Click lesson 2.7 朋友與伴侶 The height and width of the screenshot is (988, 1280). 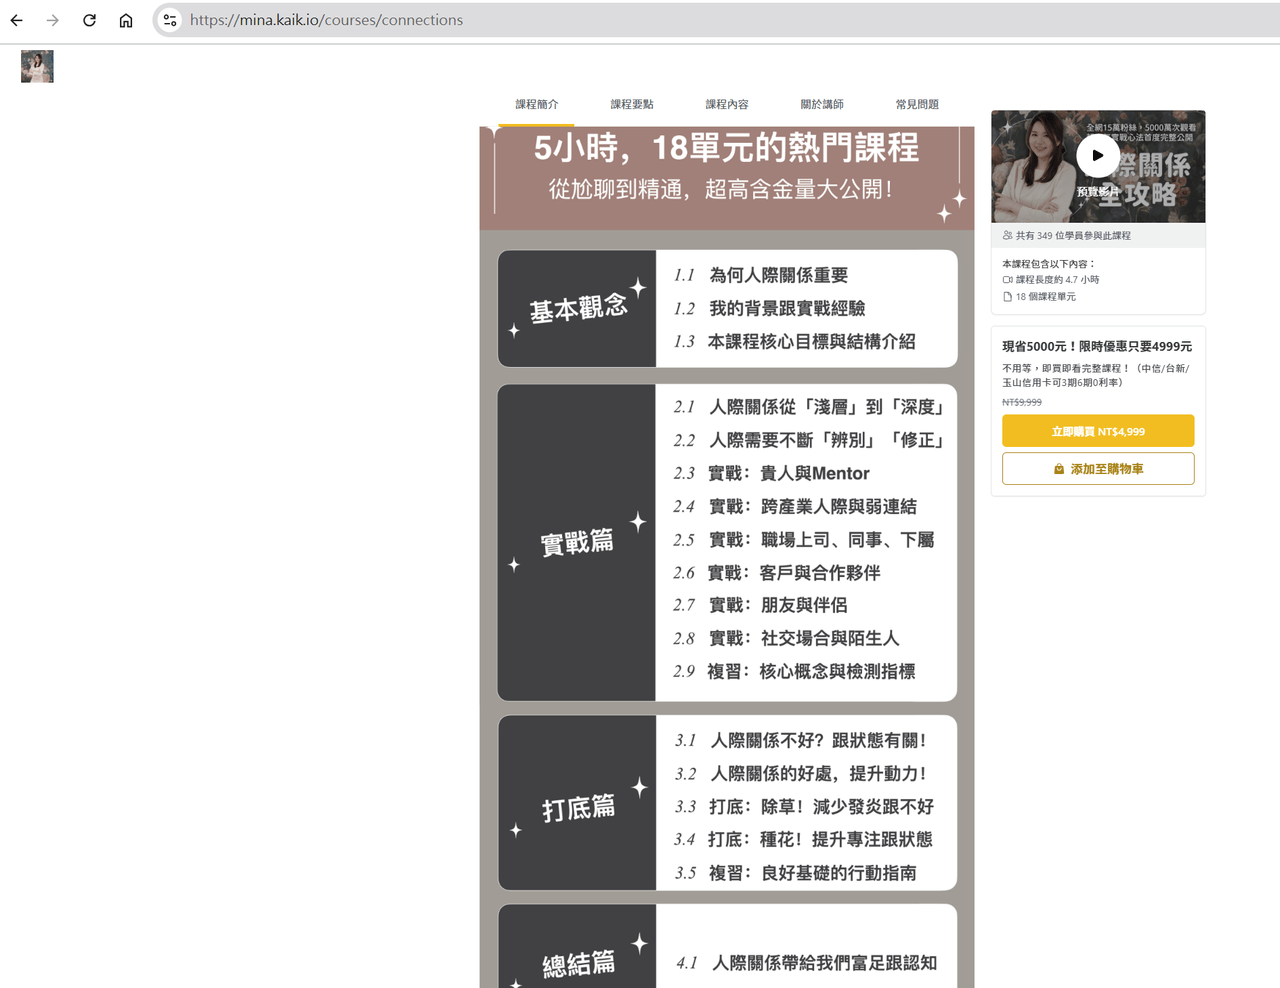point(760,605)
